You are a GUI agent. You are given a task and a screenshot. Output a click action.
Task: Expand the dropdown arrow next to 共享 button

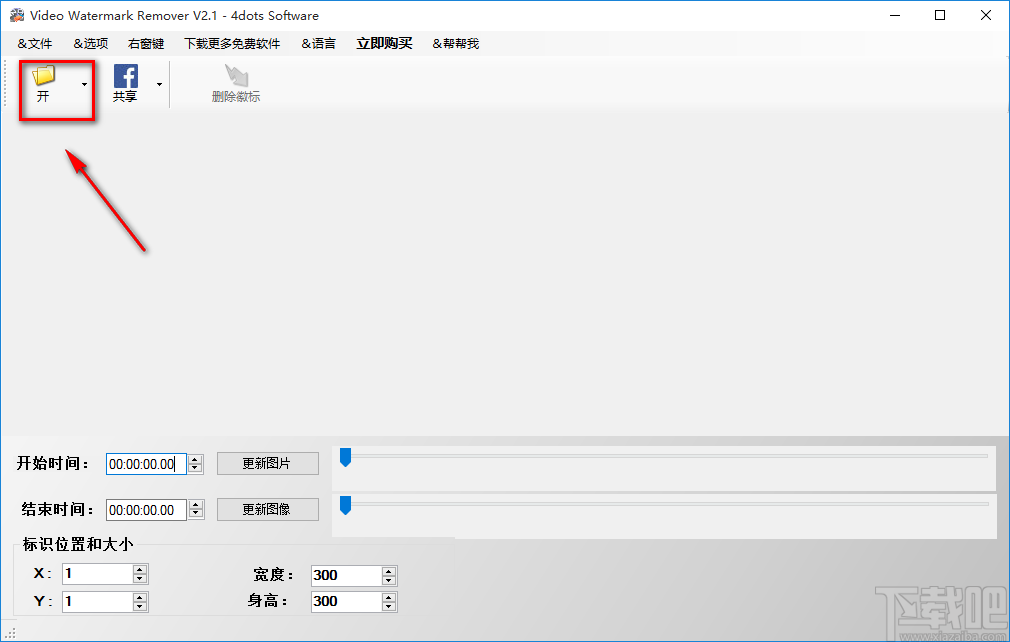(158, 84)
